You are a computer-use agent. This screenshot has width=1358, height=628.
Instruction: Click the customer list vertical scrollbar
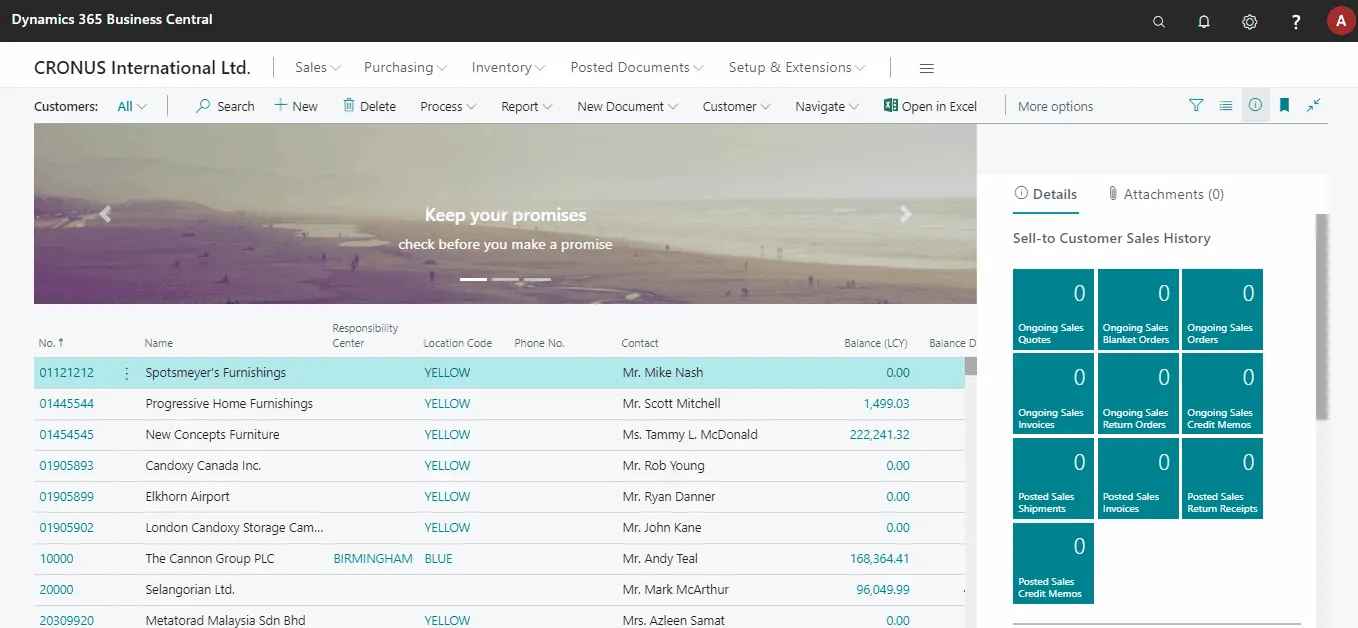(x=970, y=366)
